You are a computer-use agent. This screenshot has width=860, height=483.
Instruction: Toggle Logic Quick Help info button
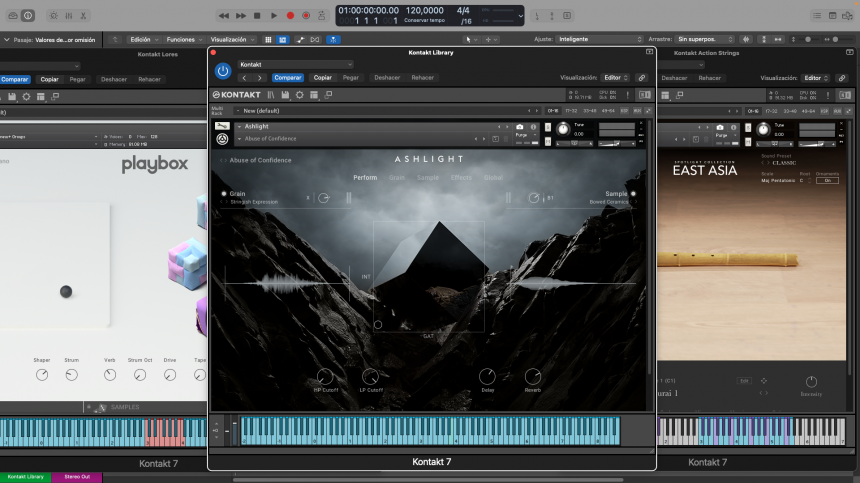coord(28,16)
